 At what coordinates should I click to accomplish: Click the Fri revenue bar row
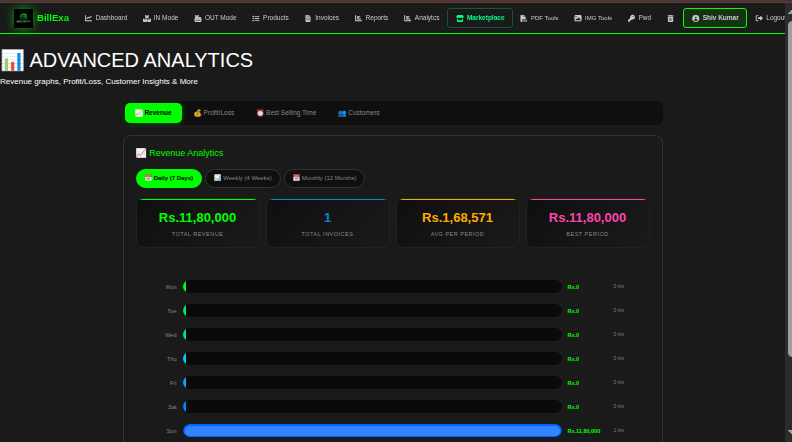[372, 383]
